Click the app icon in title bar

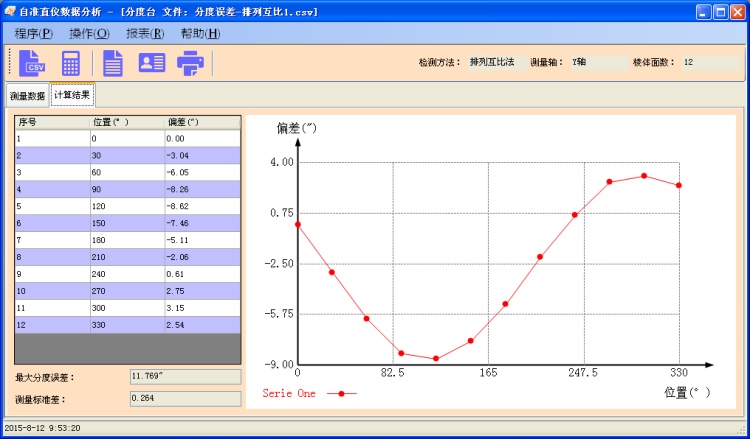click(x=10, y=12)
